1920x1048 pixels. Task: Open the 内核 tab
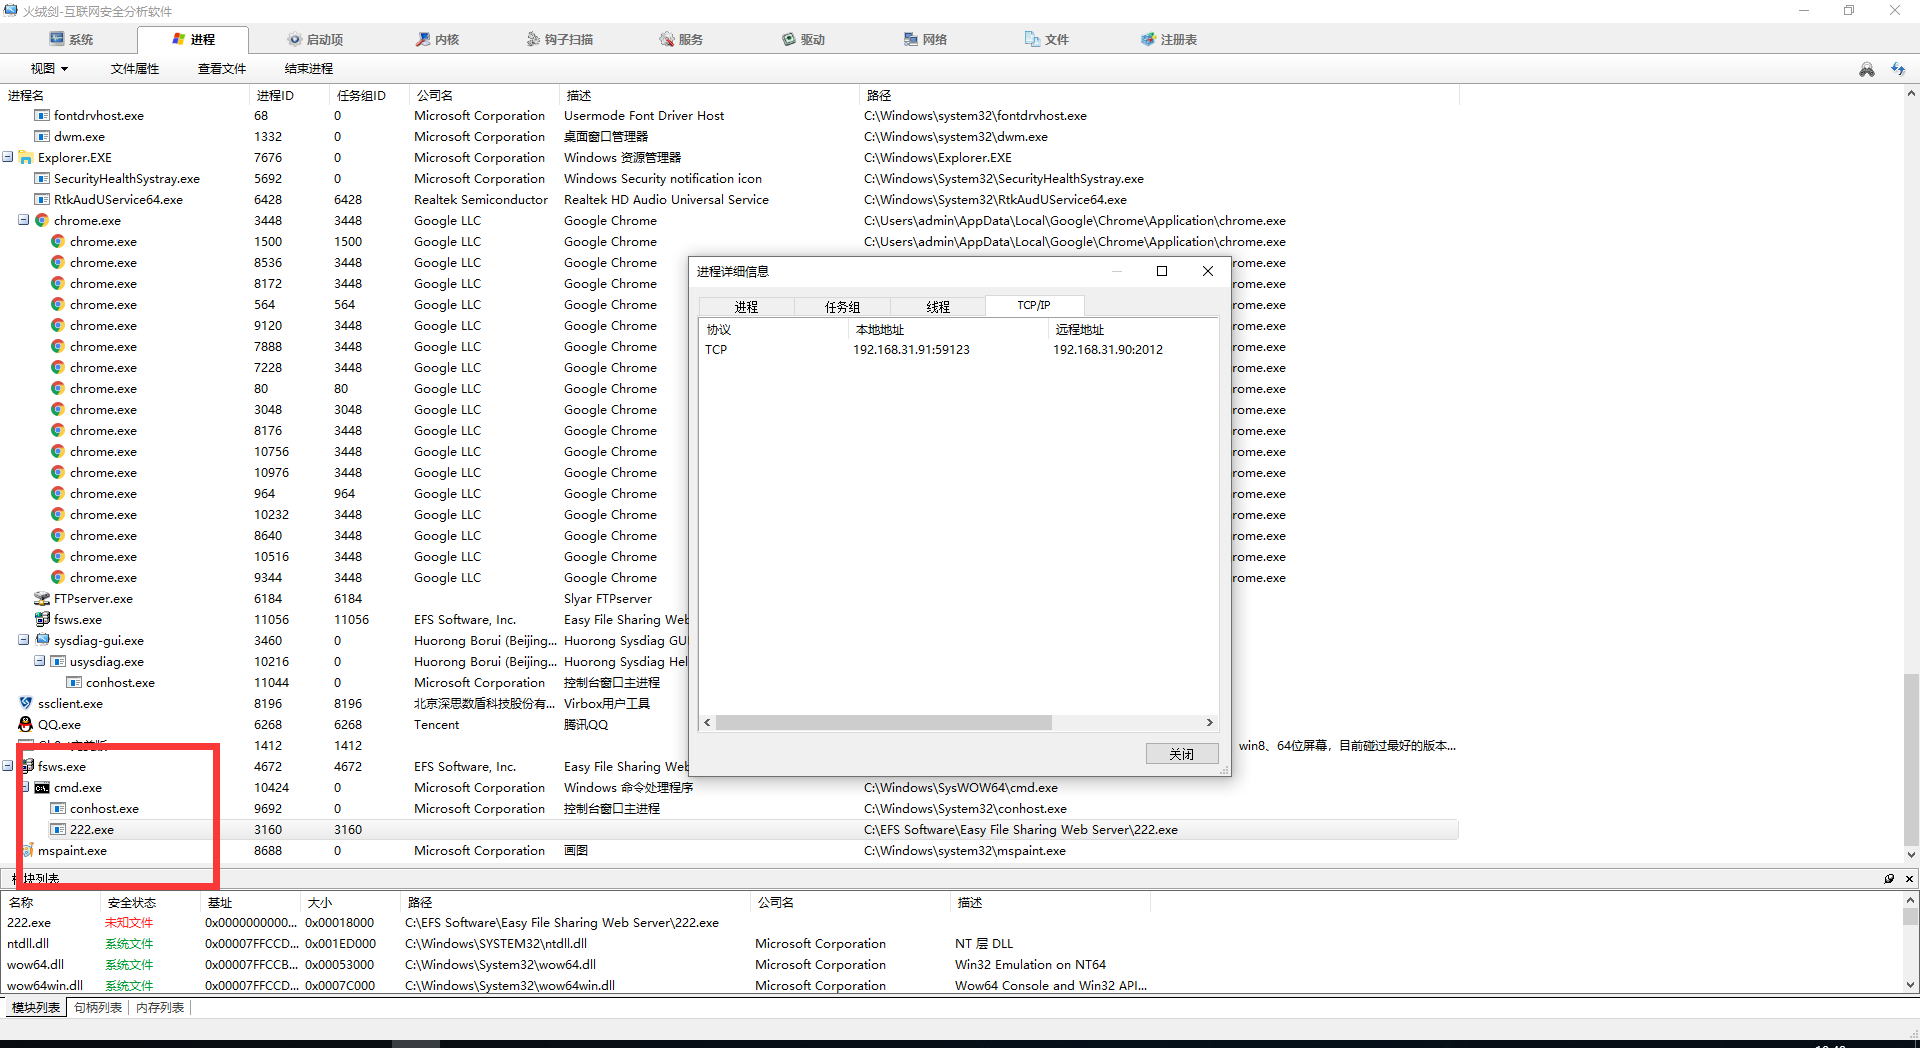[x=437, y=40]
